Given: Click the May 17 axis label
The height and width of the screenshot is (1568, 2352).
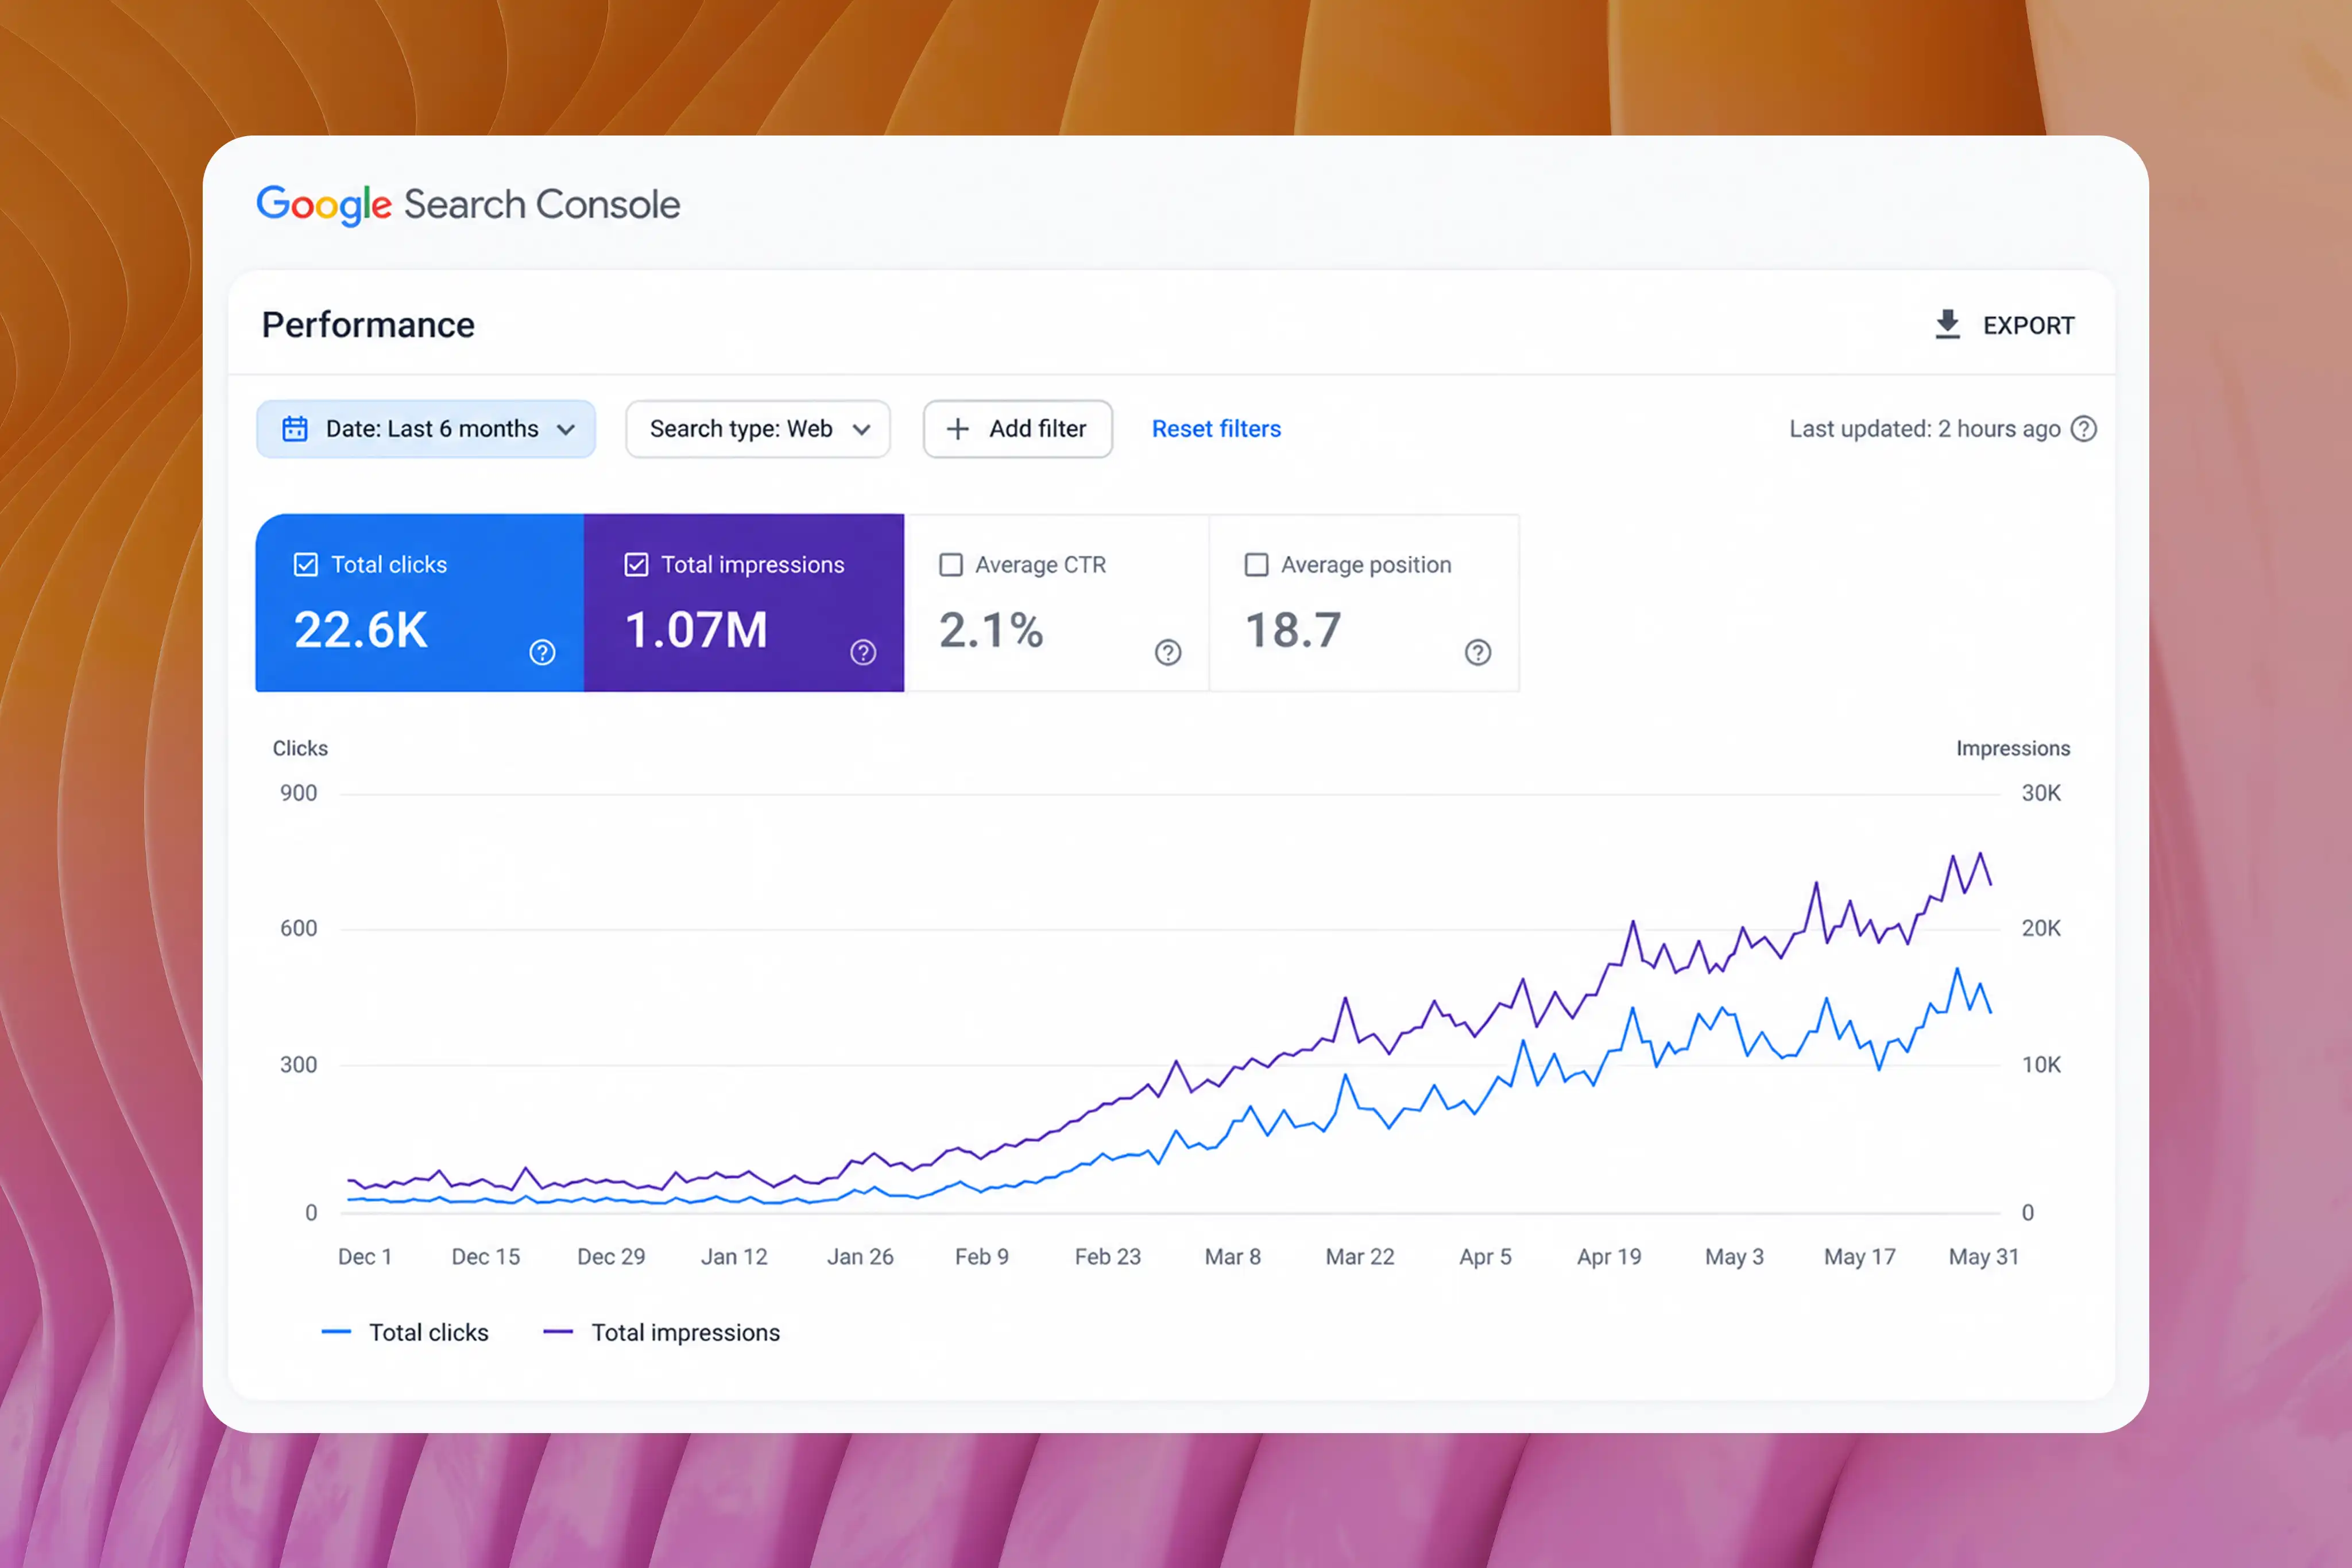Looking at the screenshot, I should [x=1860, y=1257].
